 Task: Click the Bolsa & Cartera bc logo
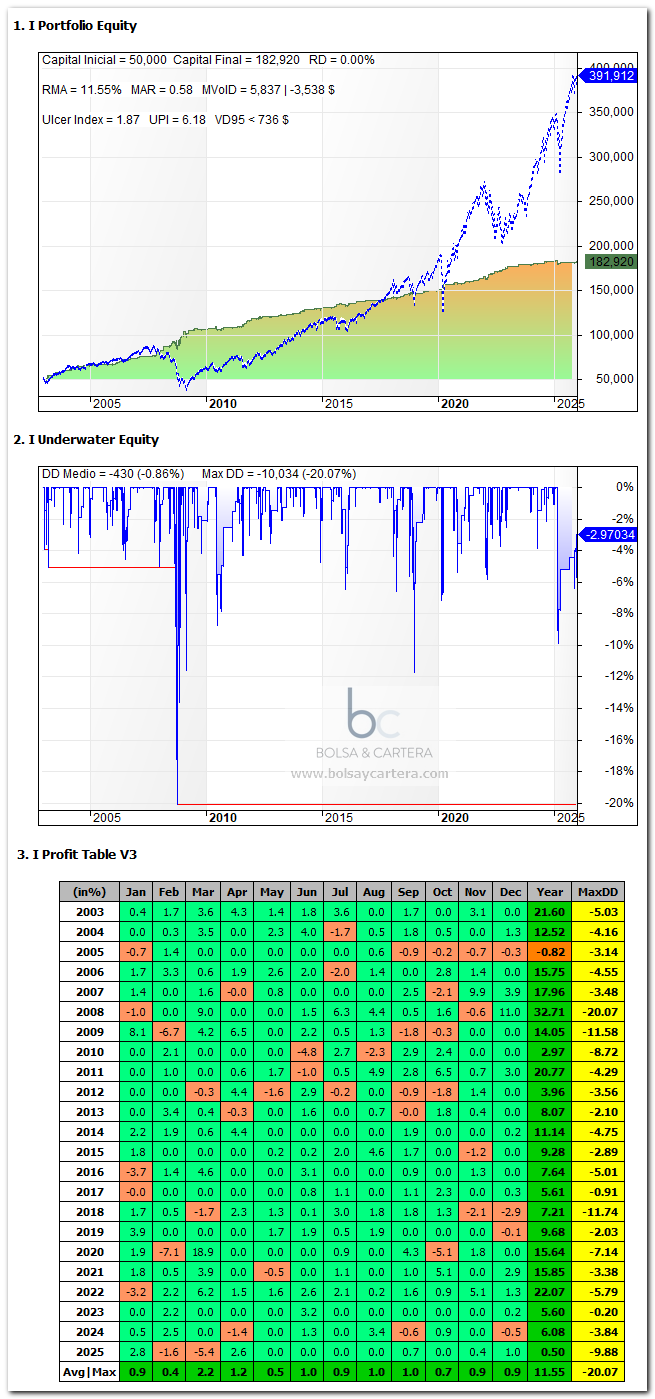(x=373, y=714)
